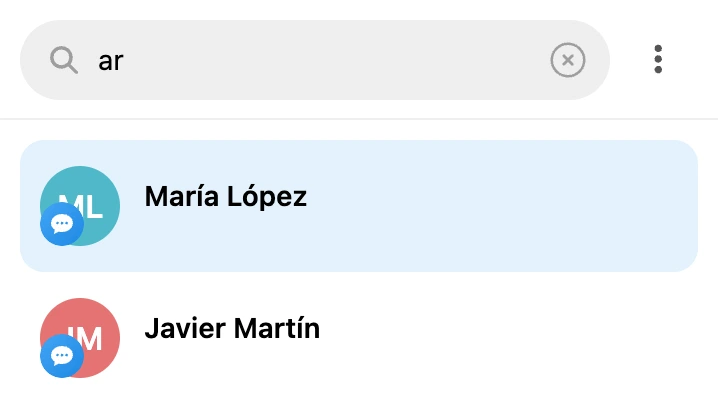
Task: Click the magnifying glass search icon
Action: click(64, 60)
